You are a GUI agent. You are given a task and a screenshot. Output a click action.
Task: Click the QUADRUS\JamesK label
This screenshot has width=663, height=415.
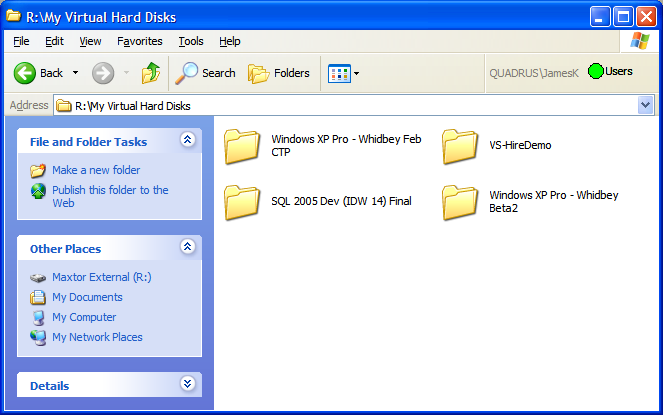[x=534, y=73]
